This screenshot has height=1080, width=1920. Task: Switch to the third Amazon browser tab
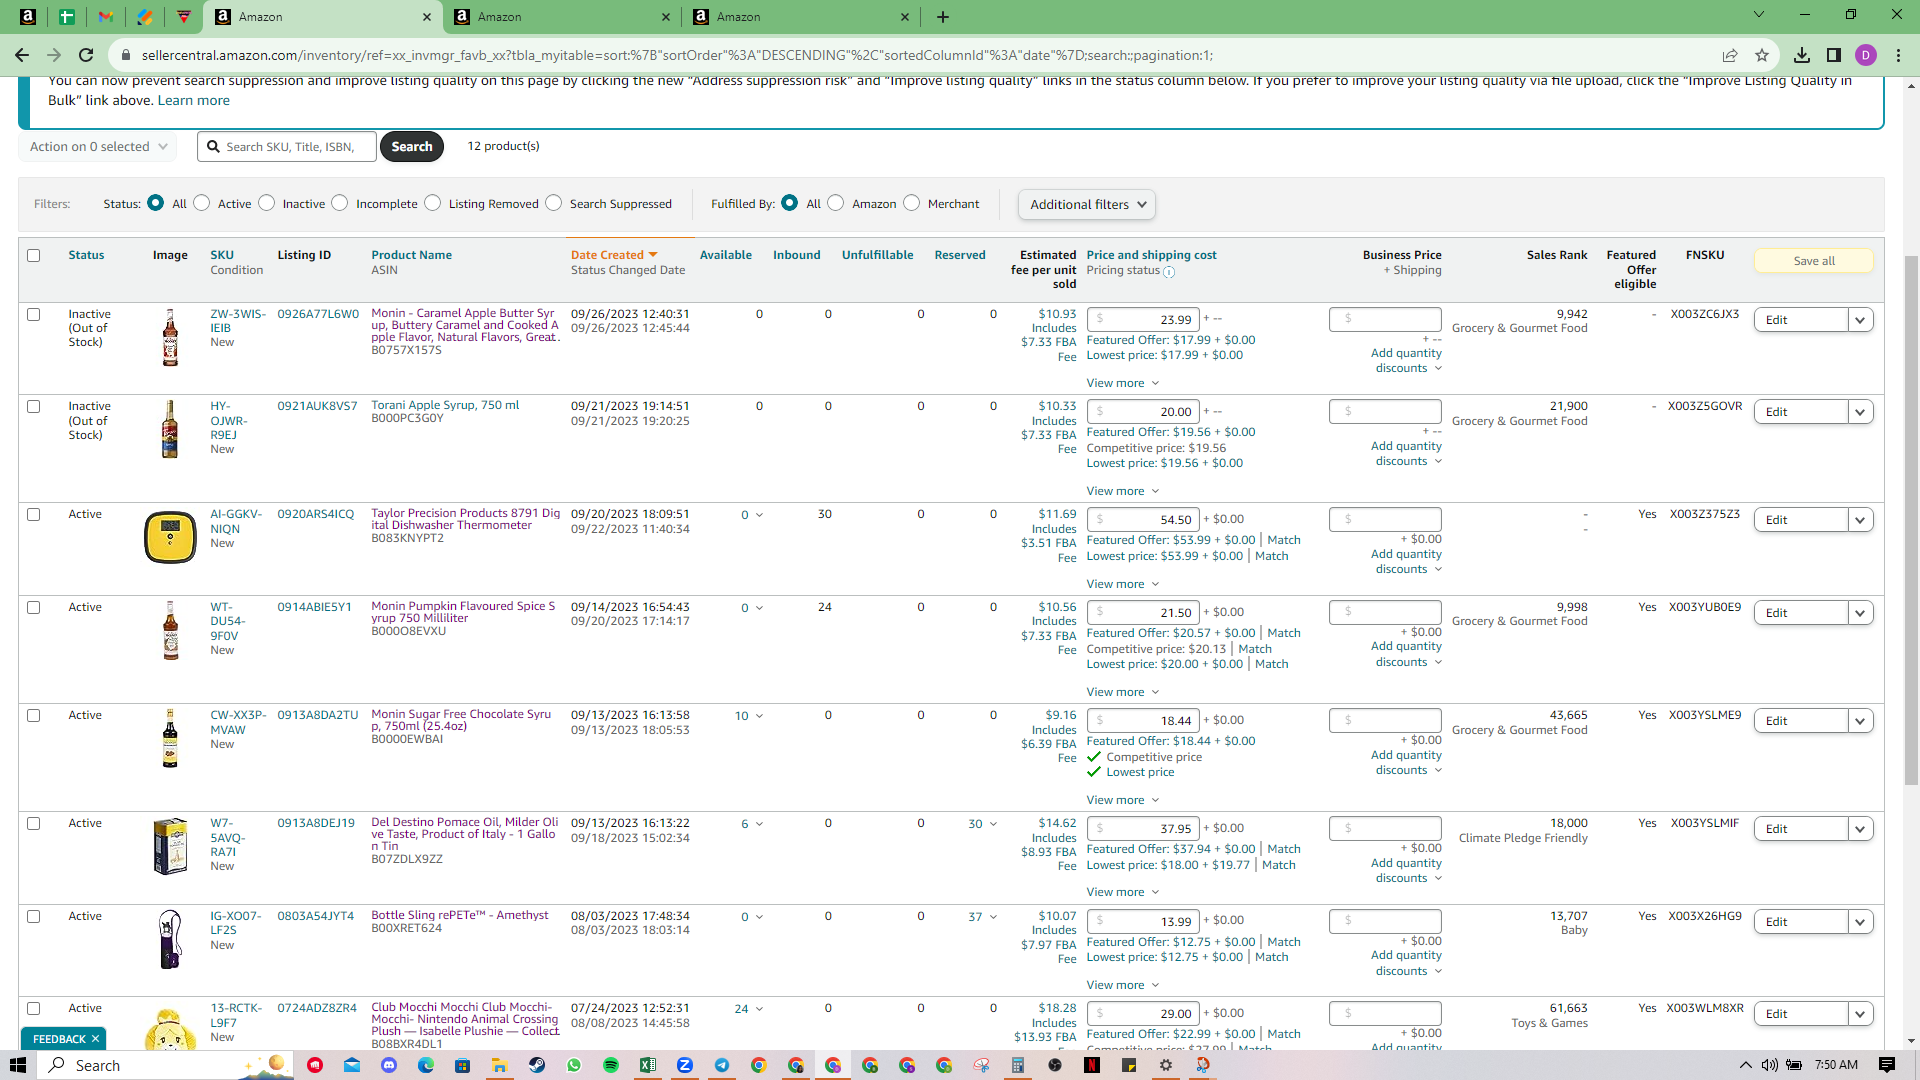click(799, 16)
